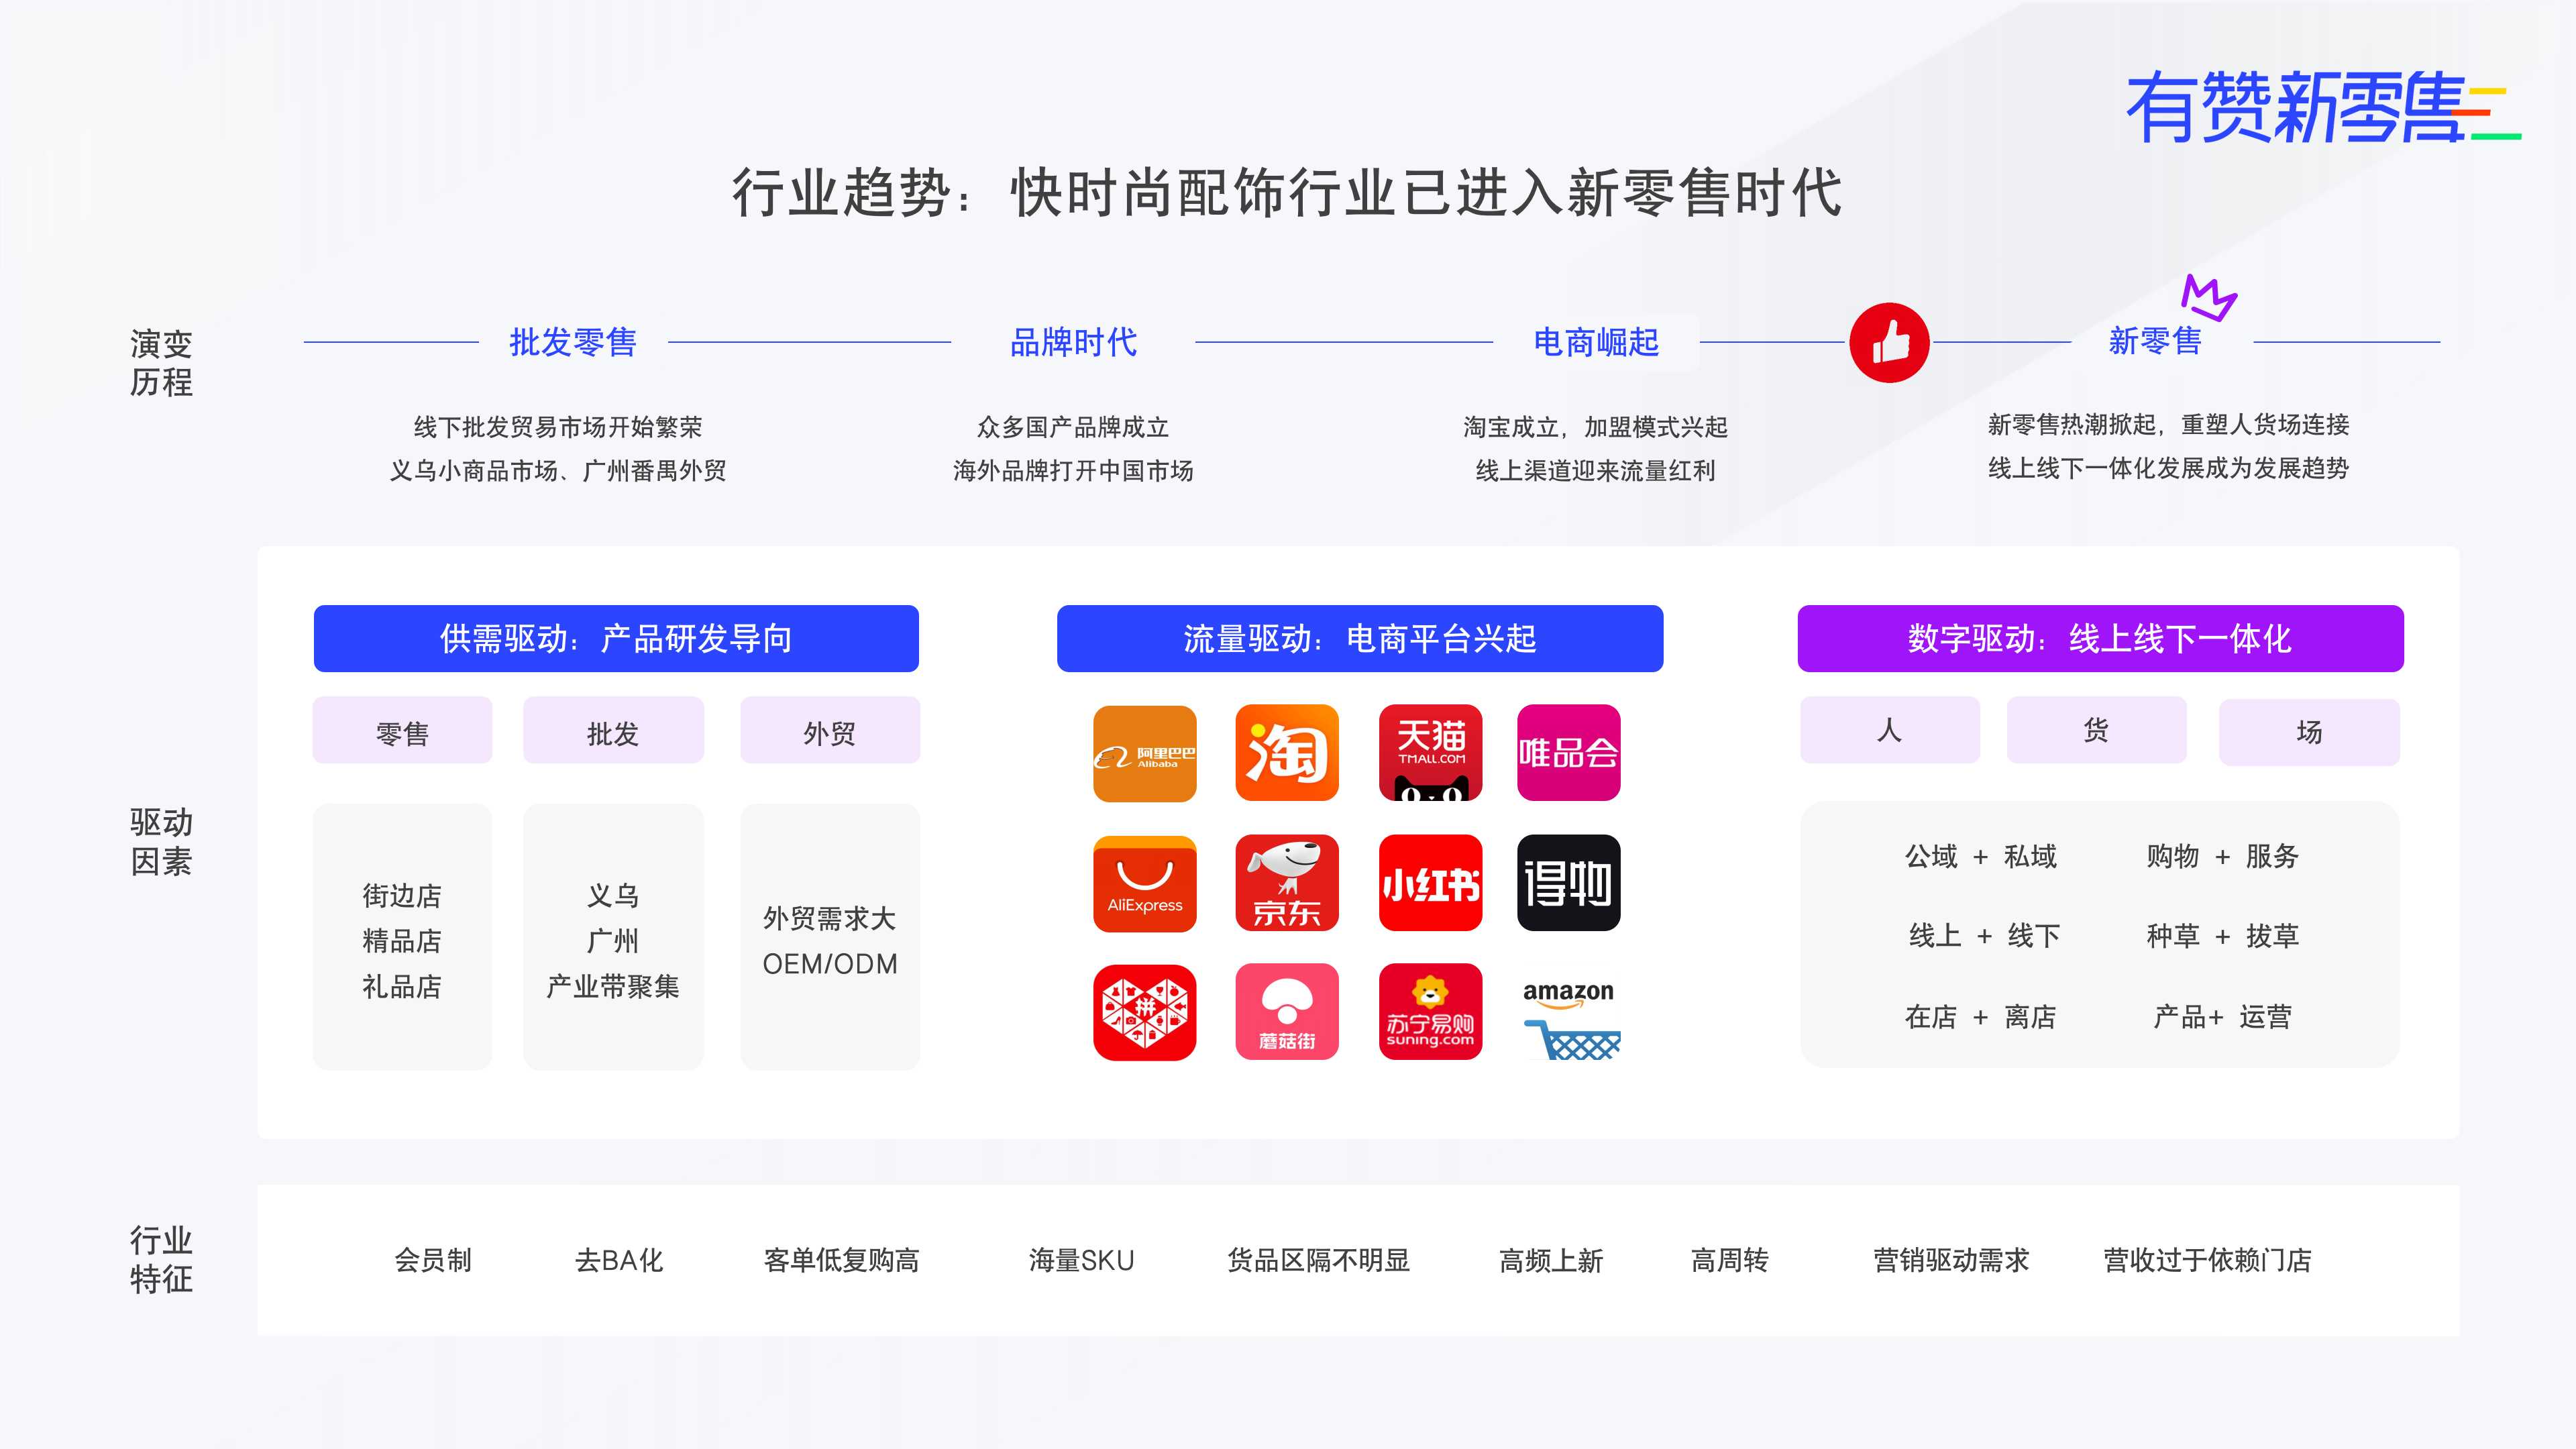Click the text 购物 + 服务
2576x1449 pixels.
pyautogui.click(x=2222, y=856)
